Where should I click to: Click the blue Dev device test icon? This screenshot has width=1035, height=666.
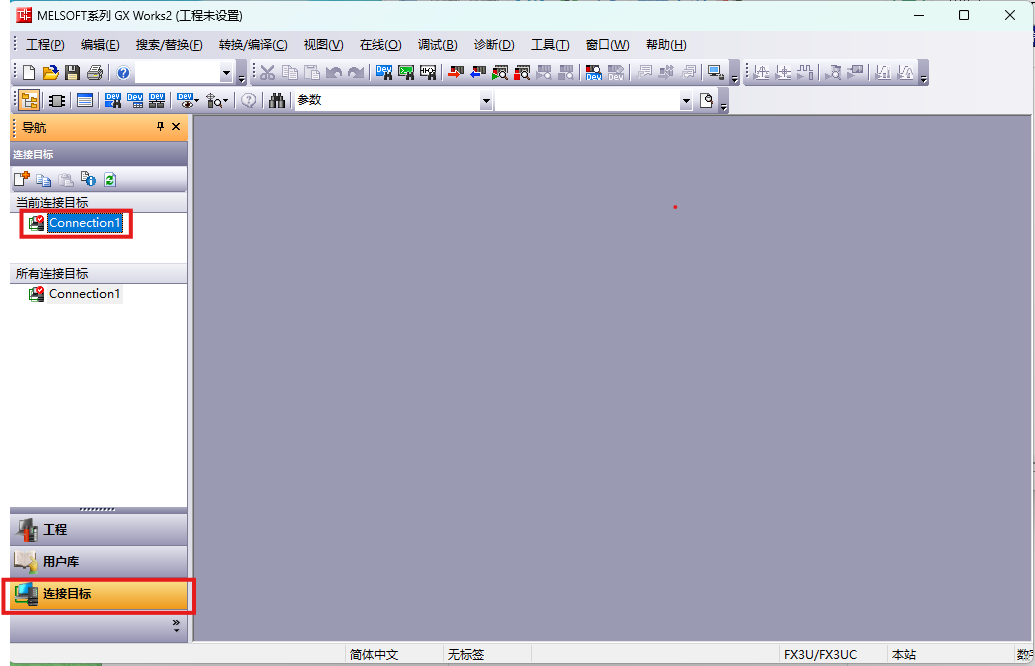coord(593,73)
